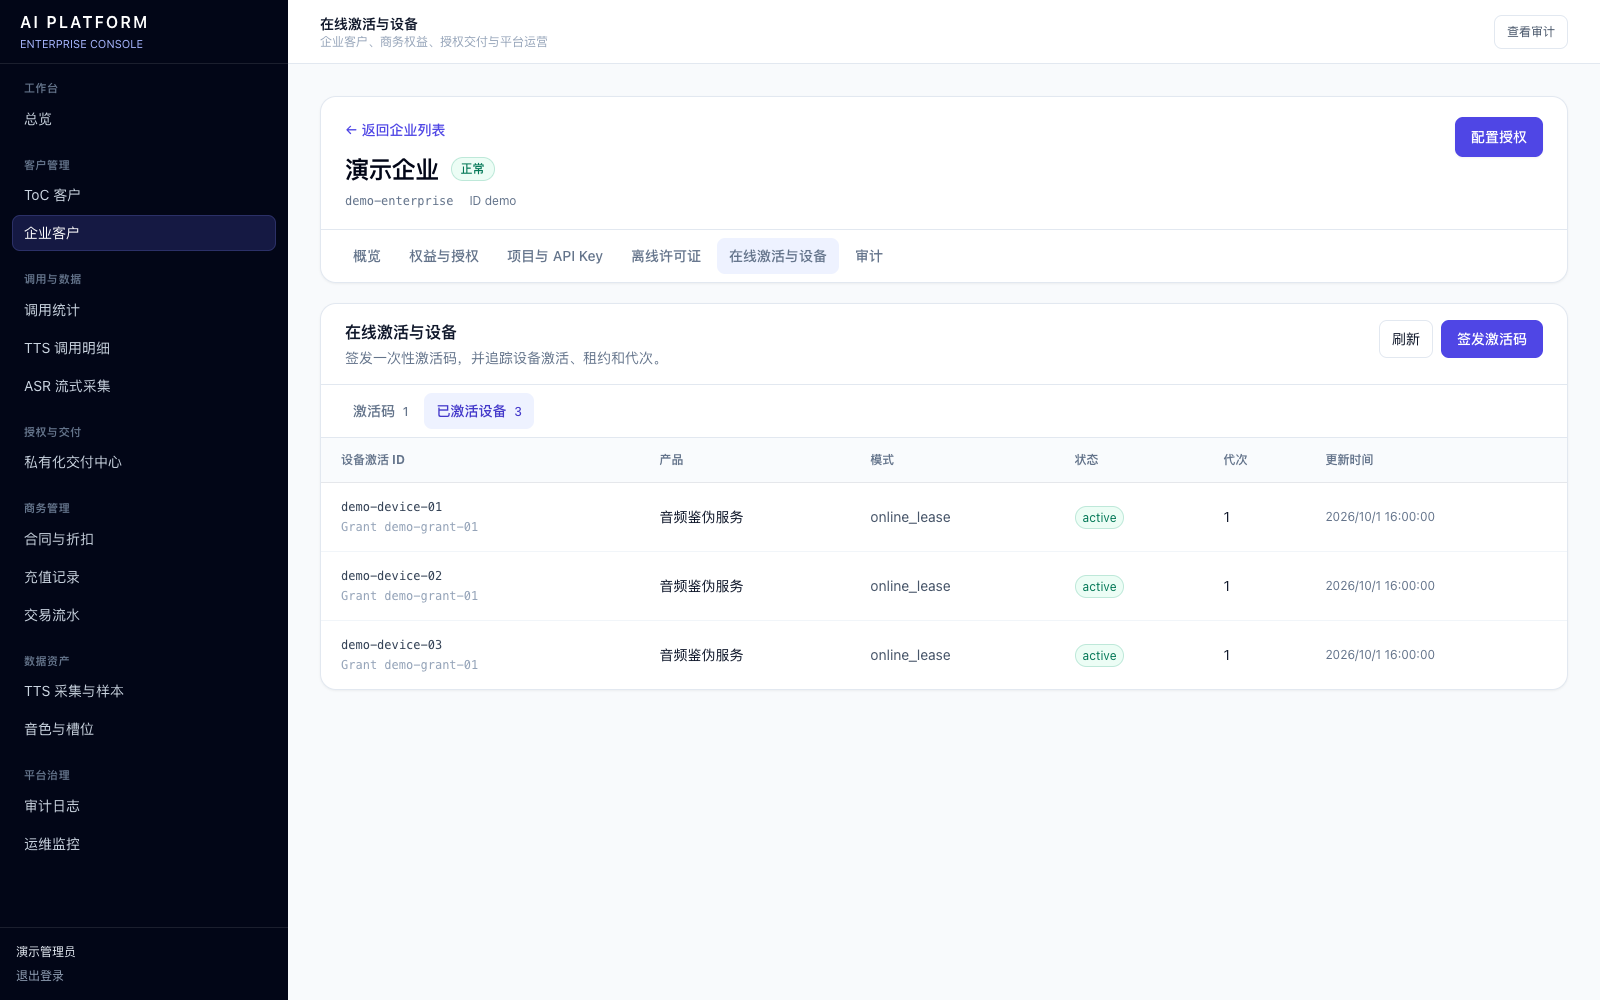Click the update time of demo-device-03
Viewport: 1600px width, 1000px height.
pyautogui.click(x=1380, y=655)
